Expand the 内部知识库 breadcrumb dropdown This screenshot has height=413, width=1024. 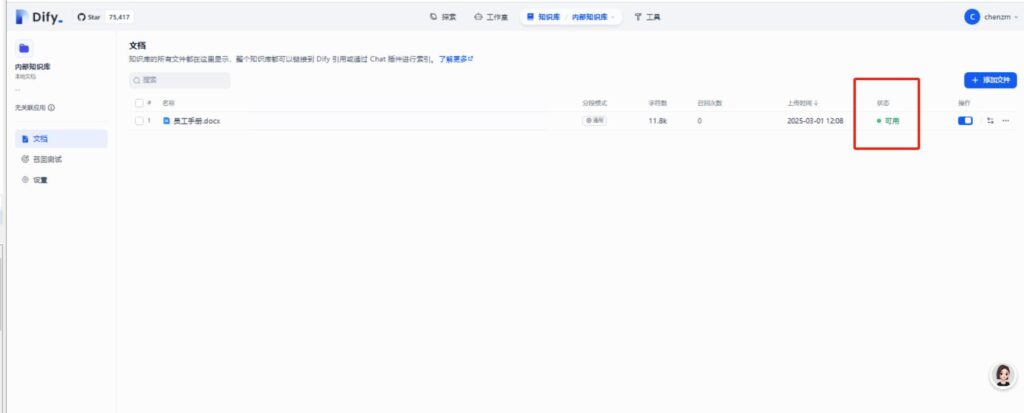click(612, 17)
